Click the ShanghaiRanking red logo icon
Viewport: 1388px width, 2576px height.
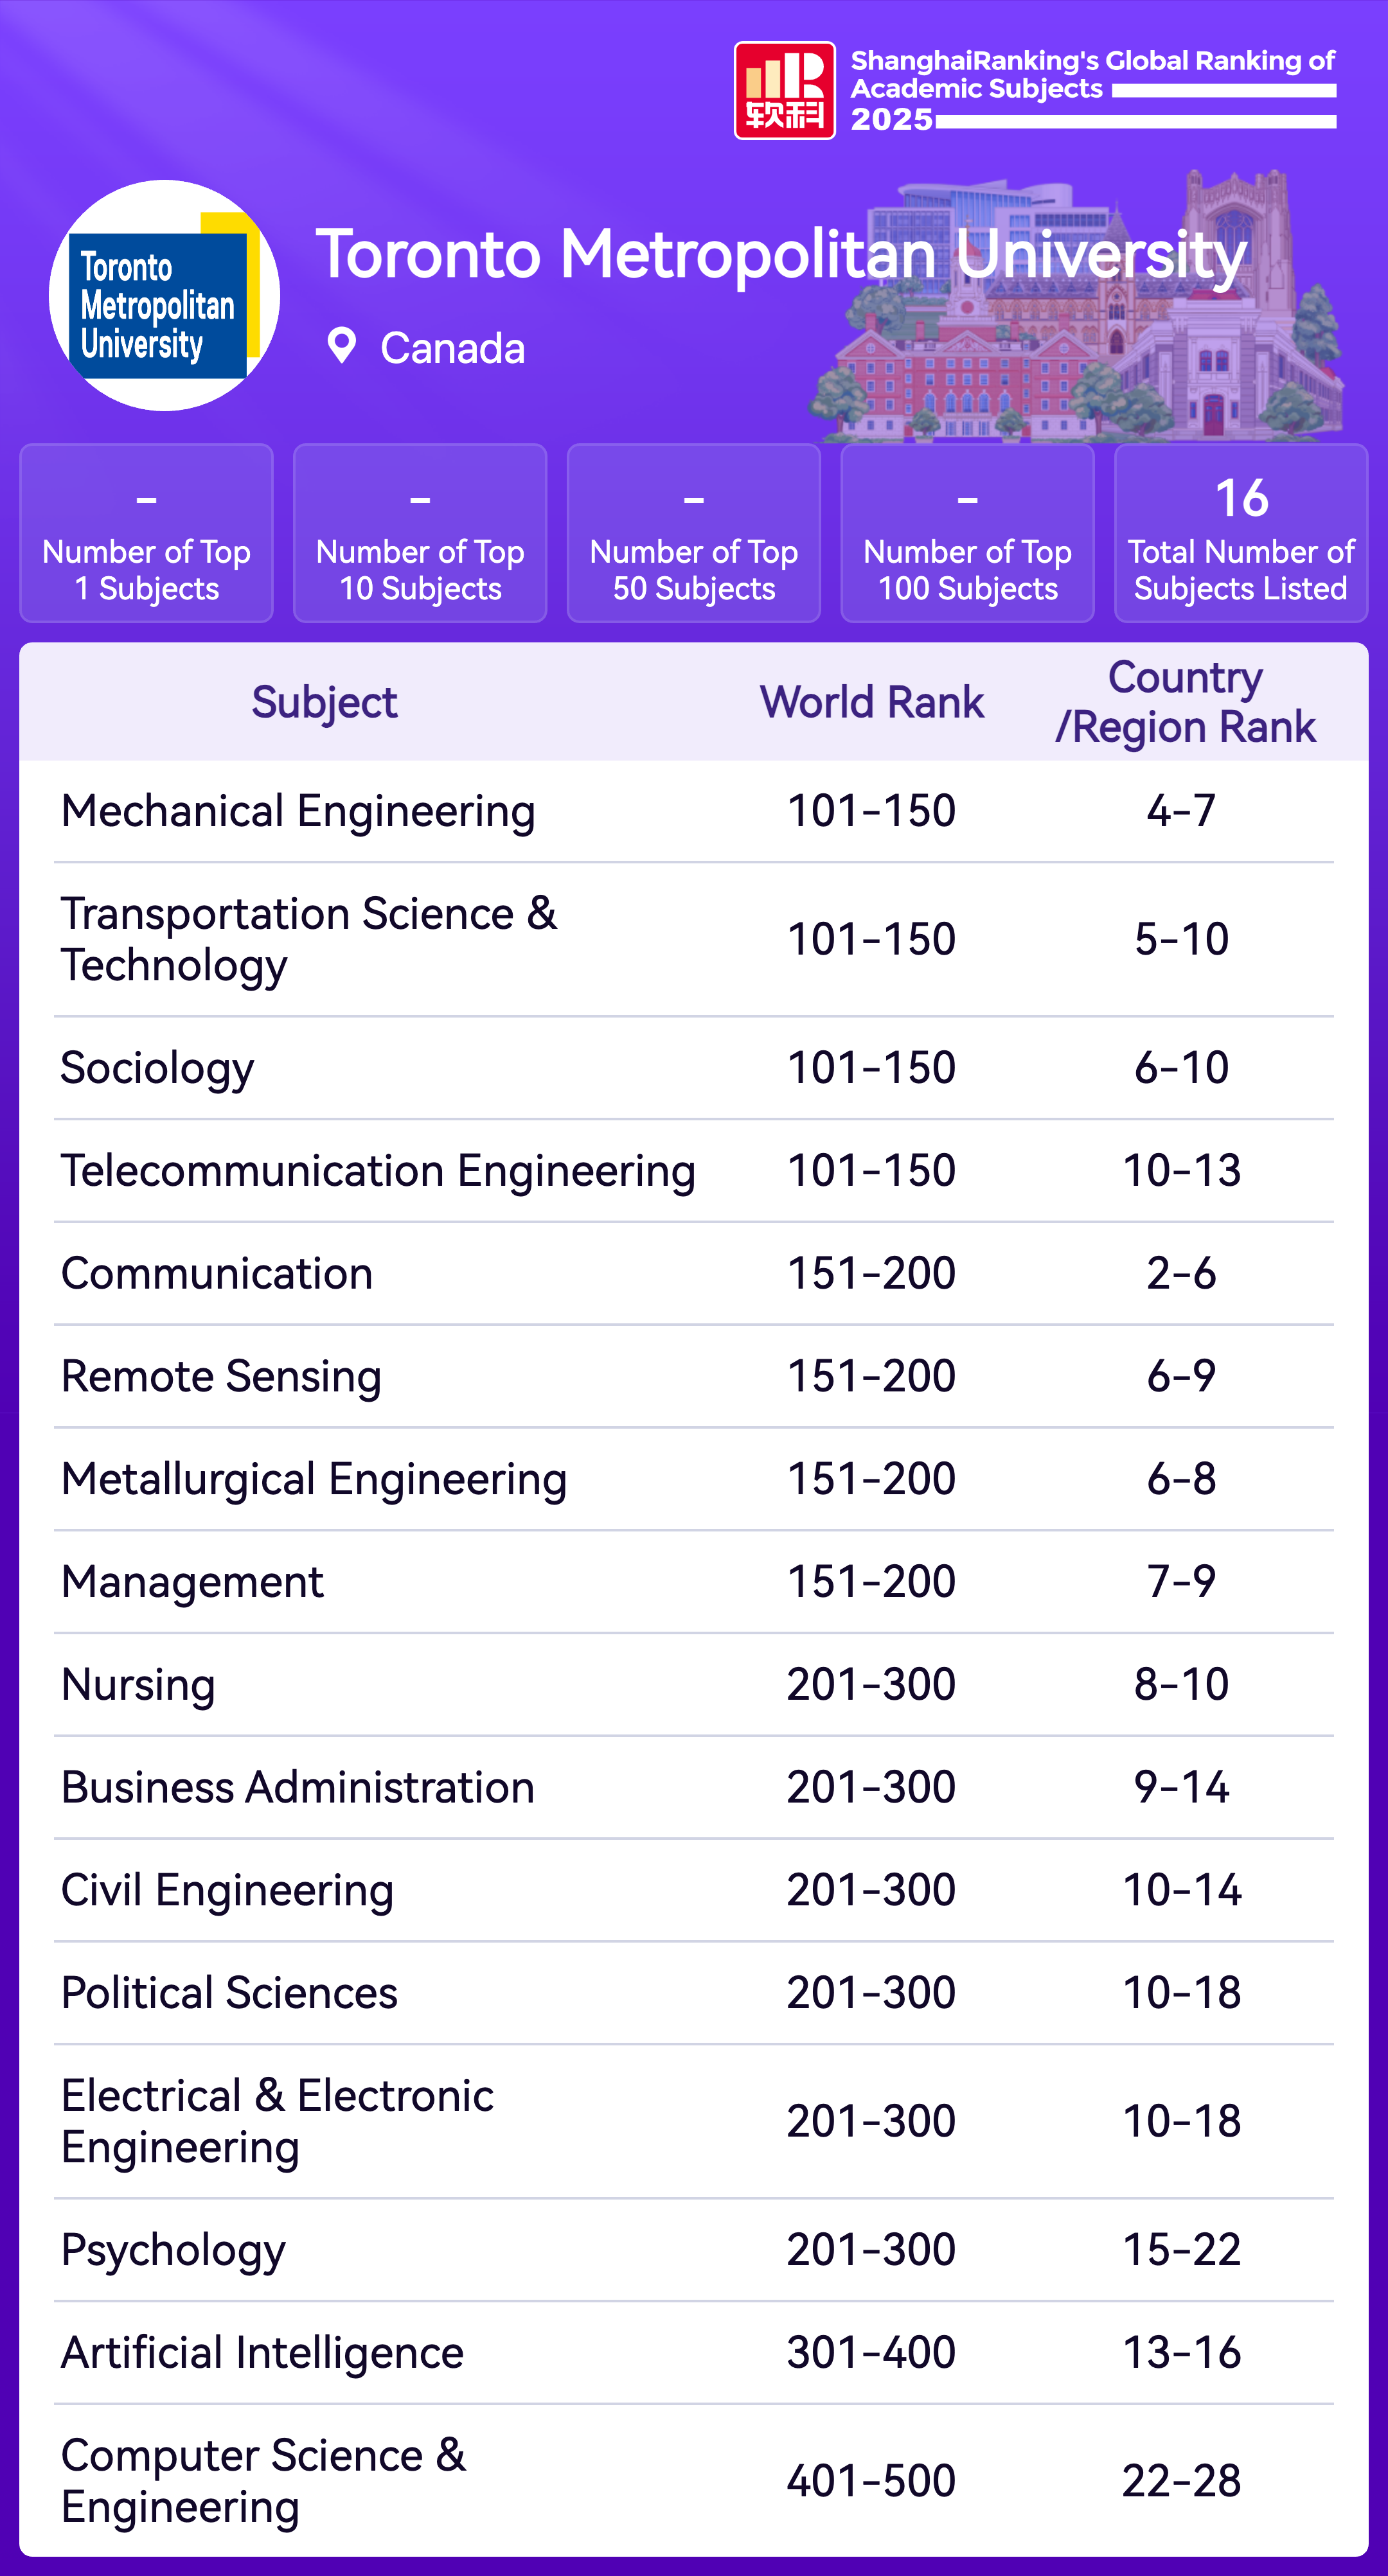pos(784,91)
